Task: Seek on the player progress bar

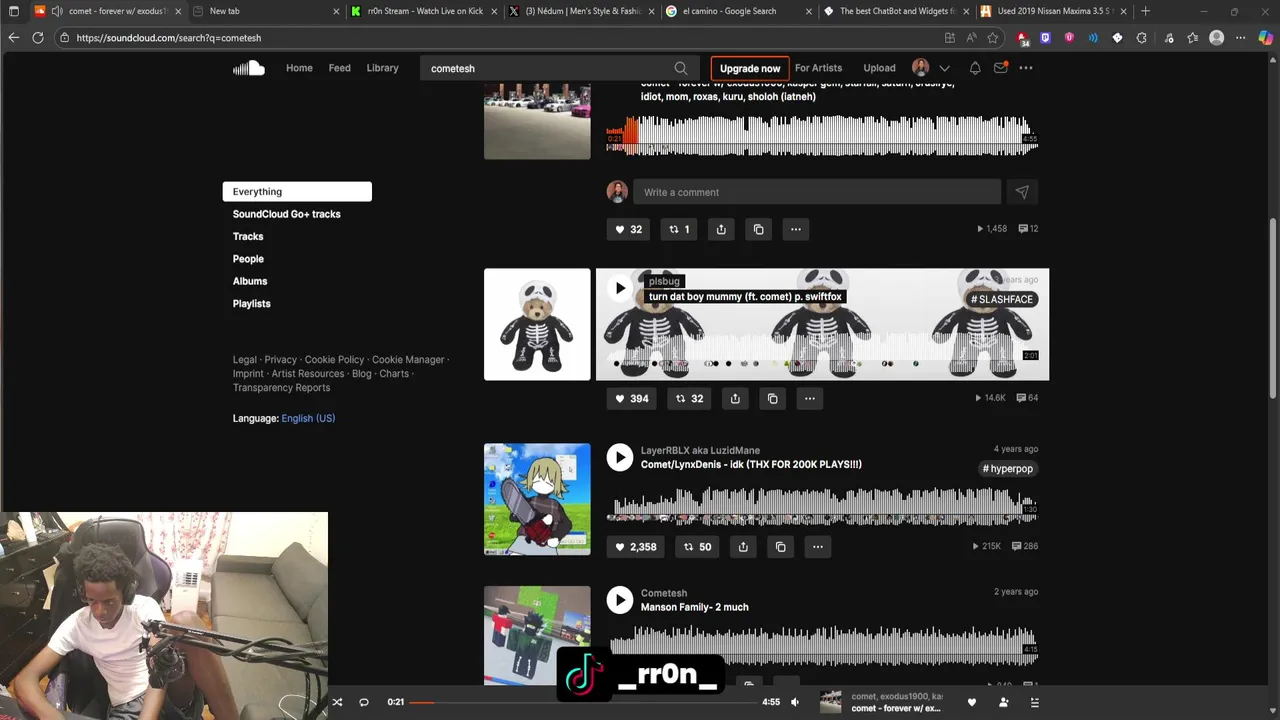Action: (x=583, y=702)
